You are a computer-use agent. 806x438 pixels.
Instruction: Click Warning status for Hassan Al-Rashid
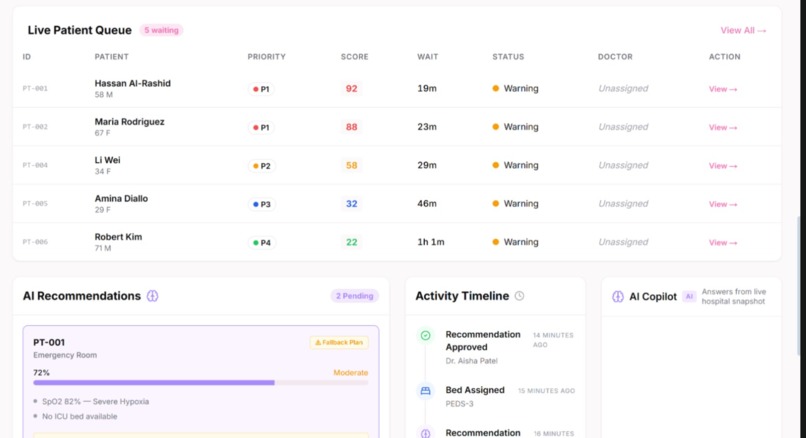(516, 88)
